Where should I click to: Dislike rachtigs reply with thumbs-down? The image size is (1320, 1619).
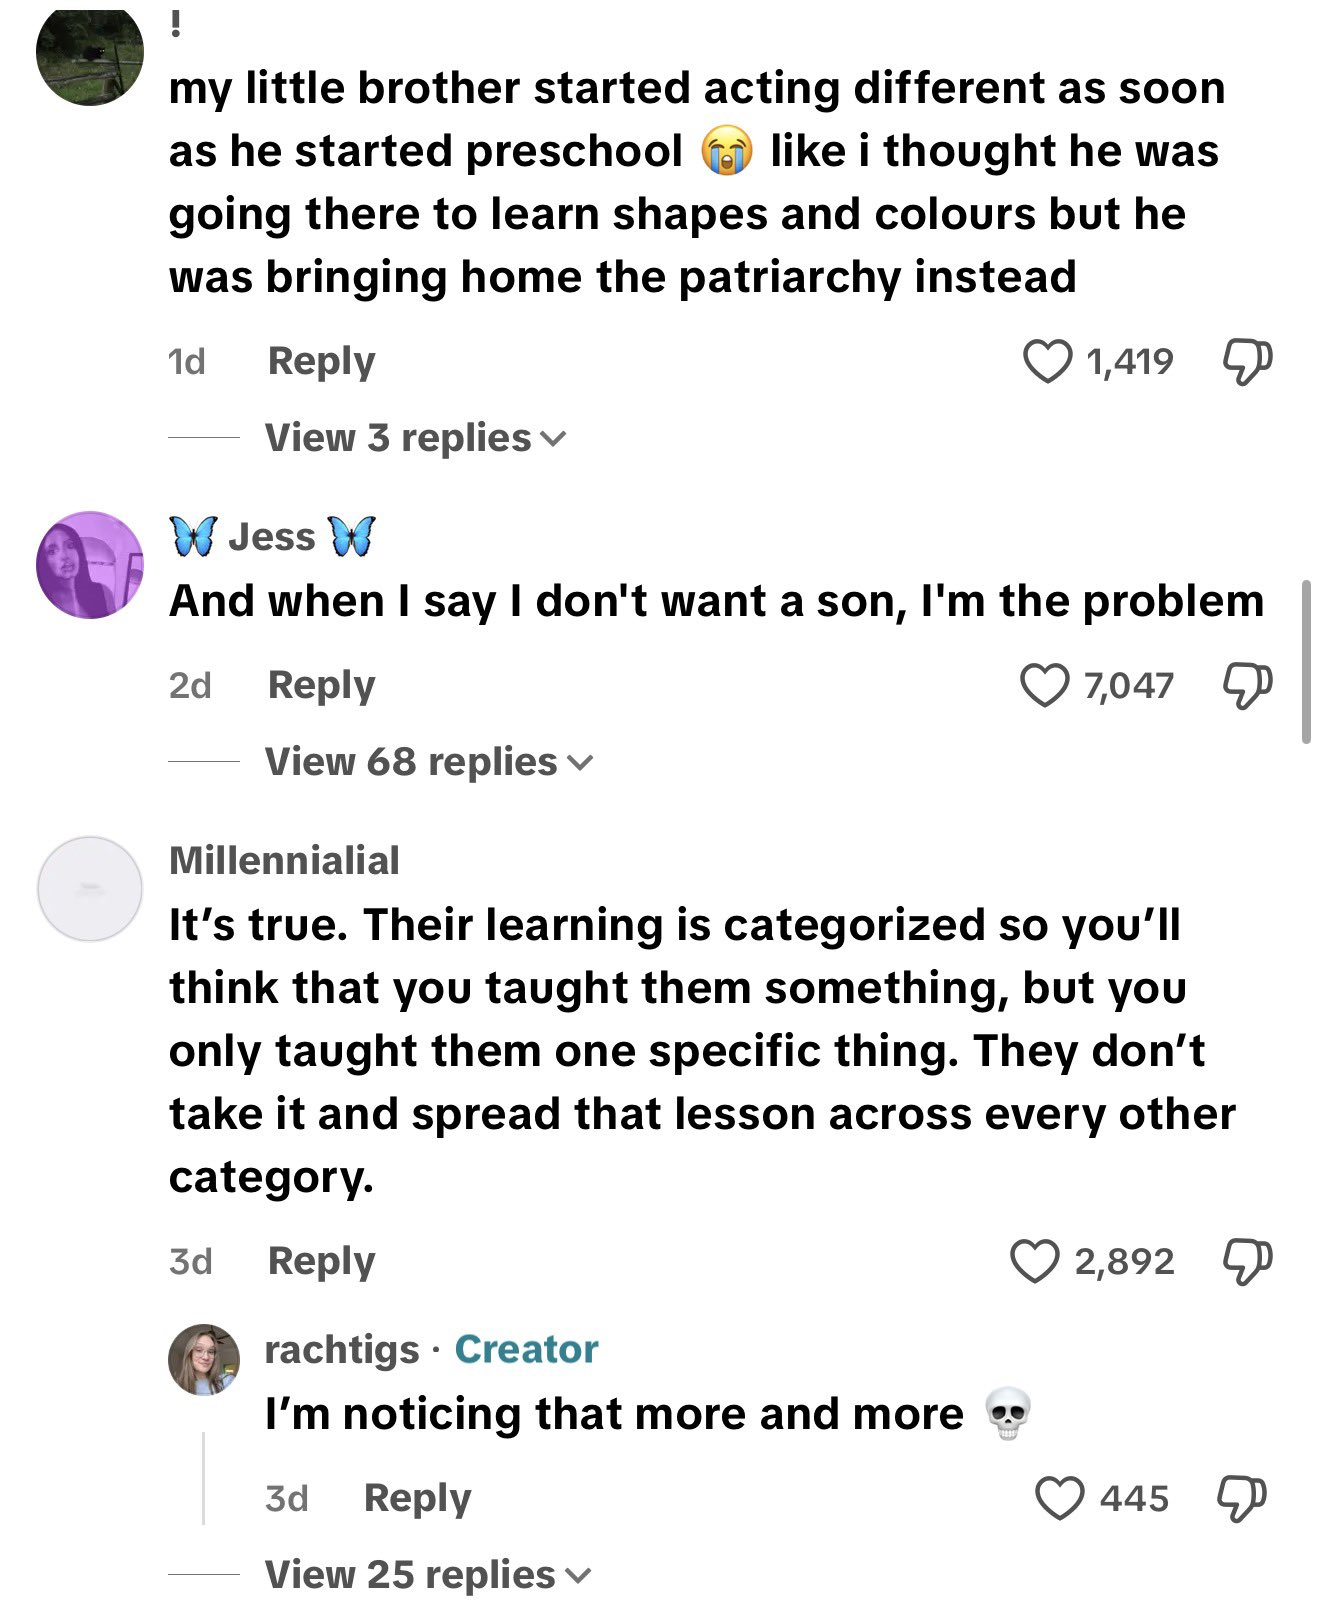[1243, 1498]
